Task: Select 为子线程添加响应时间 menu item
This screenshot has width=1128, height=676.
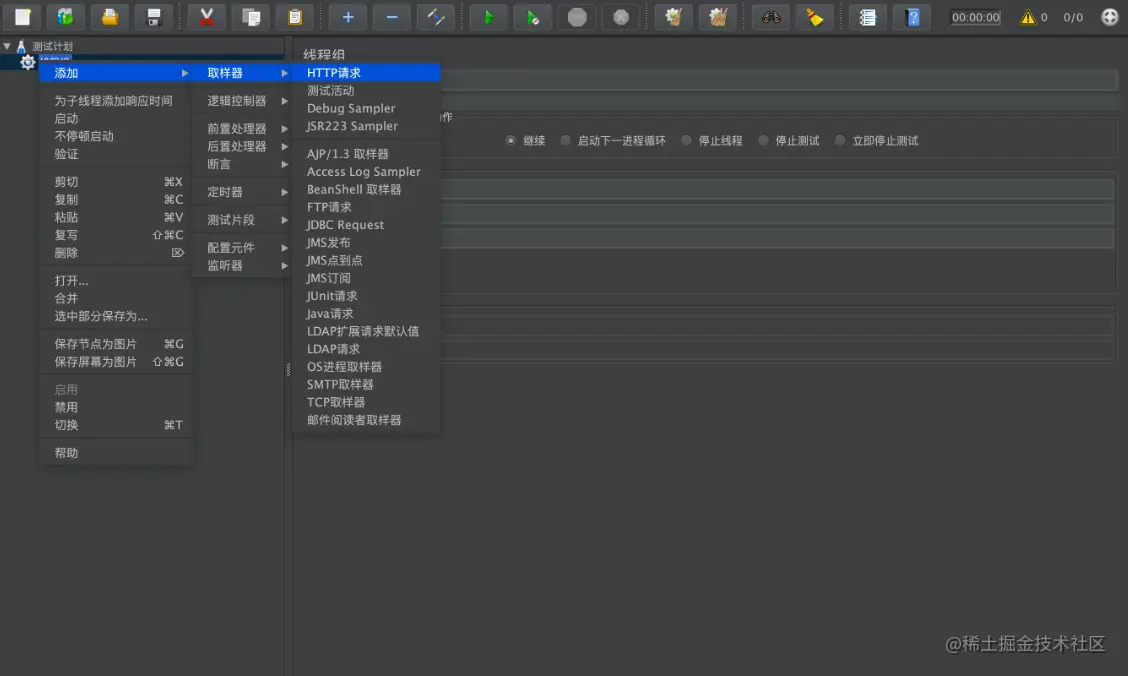Action: pyautogui.click(x=116, y=101)
